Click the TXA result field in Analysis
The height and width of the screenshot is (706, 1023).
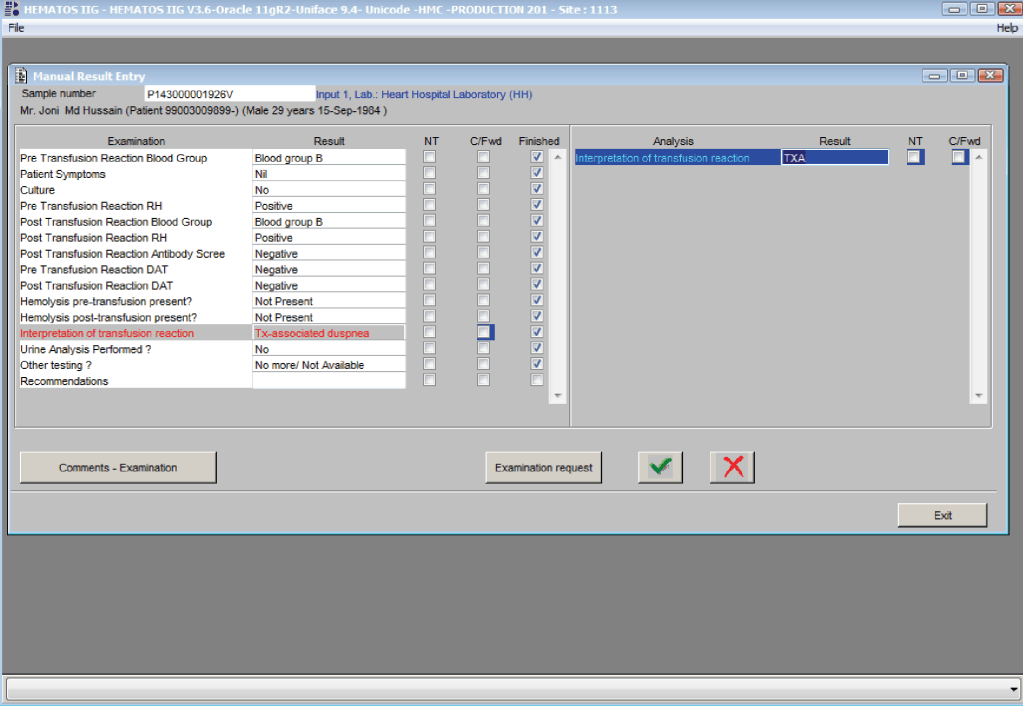coord(834,158)
